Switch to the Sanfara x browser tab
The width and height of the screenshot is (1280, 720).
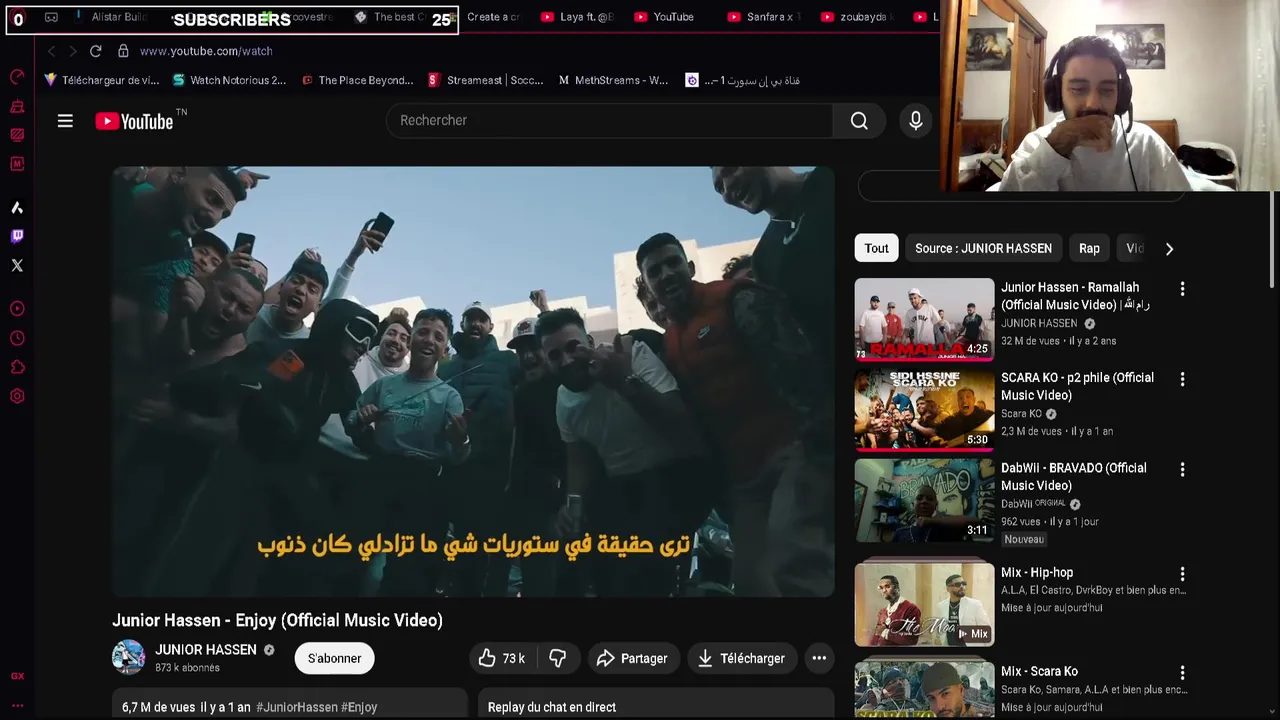coord(763,17)
